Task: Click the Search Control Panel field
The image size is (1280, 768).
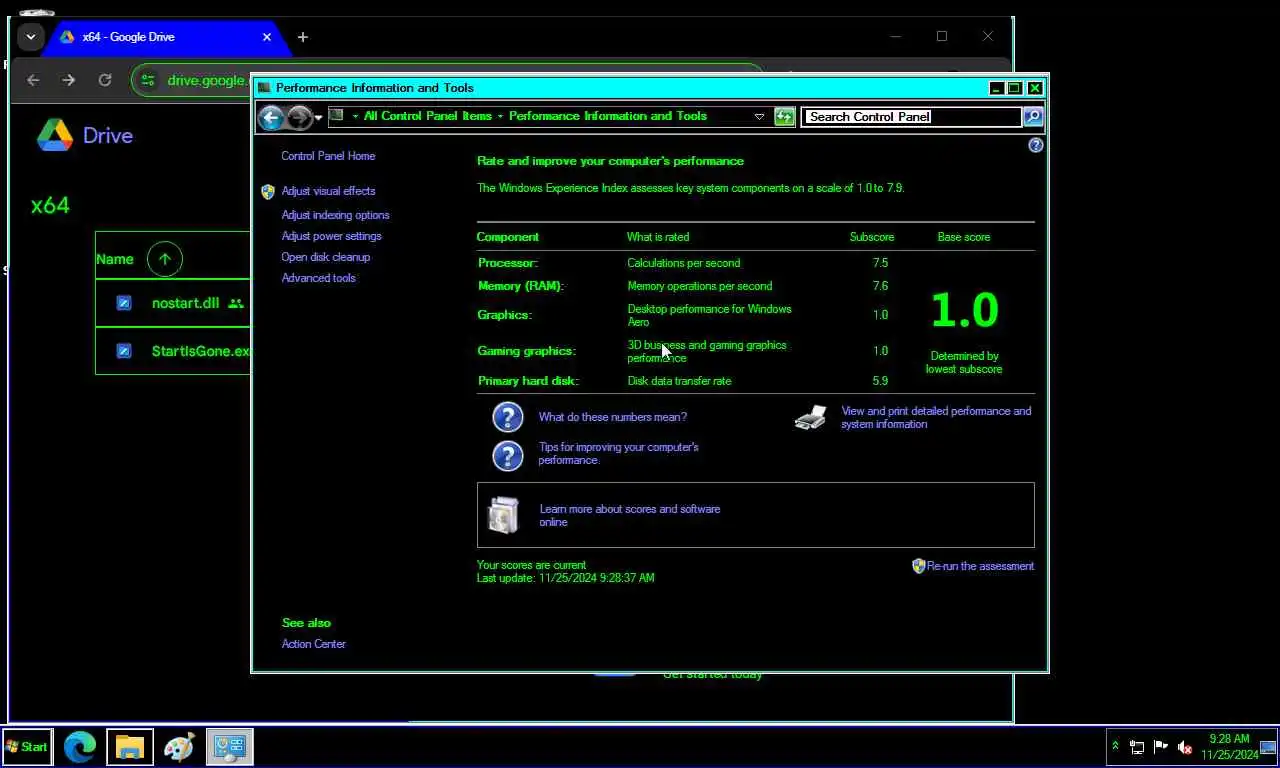Action: pyautogui.click(x=912, y=116)
